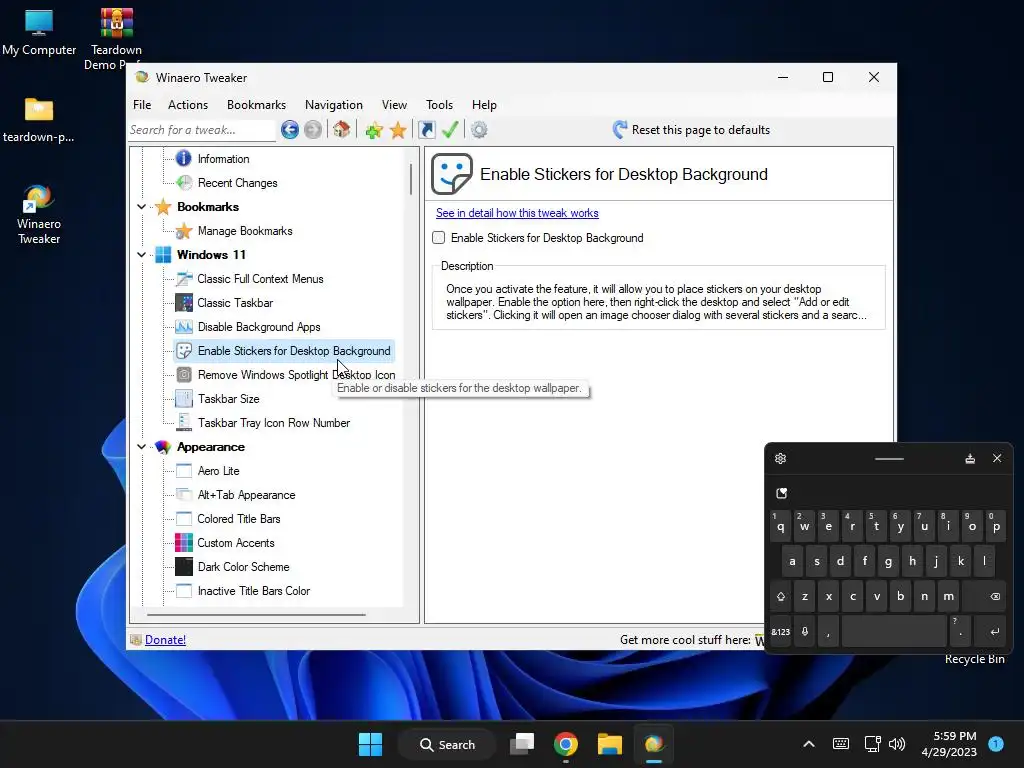Open touch keyboard settings gear

coord(780,458)
